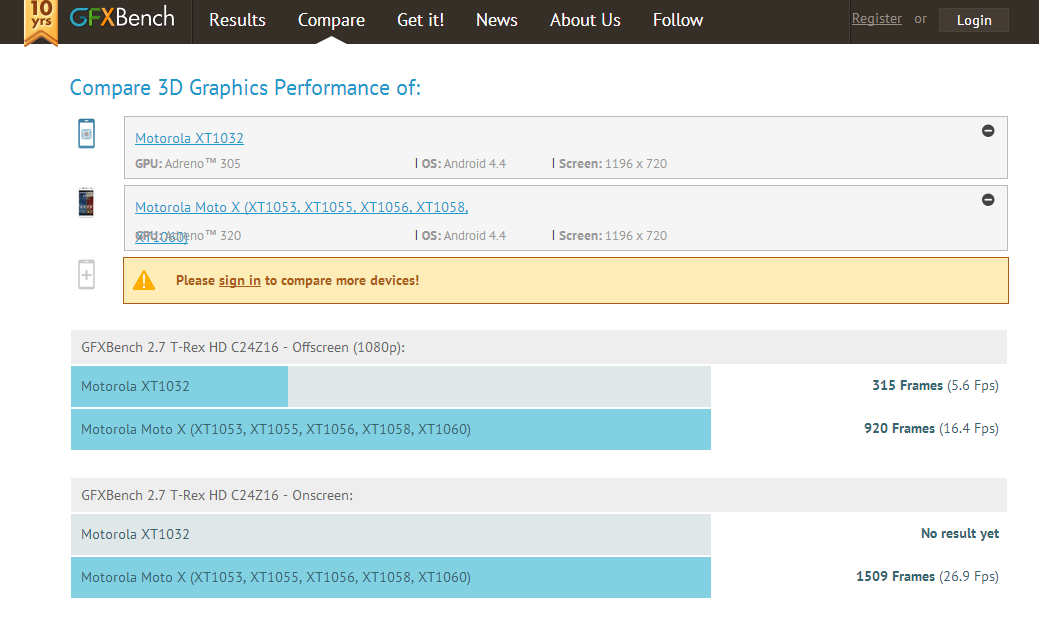Image resolution: width=1039 pixels, height=621 pixels.
Task: Click the Moto X screen resolution text
Action: coord(613,236)
